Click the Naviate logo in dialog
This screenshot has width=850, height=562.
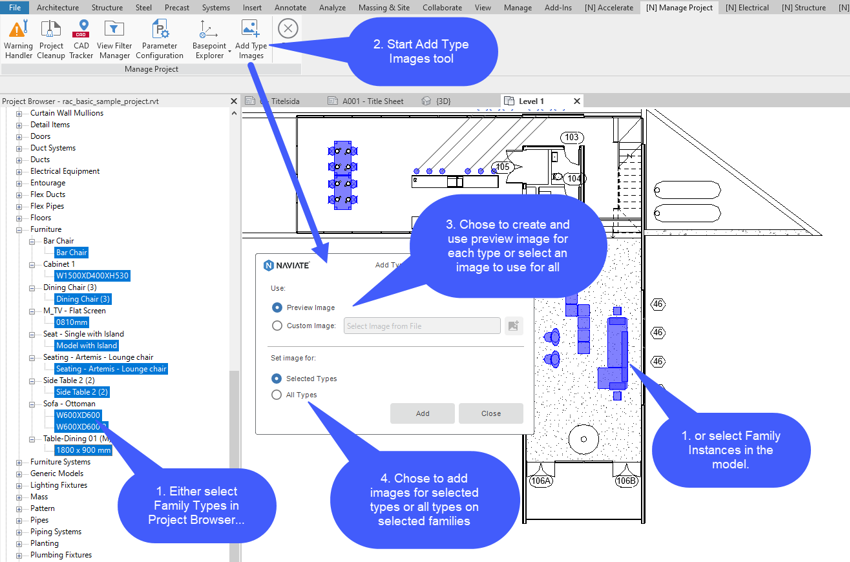[x=286, y=265]
